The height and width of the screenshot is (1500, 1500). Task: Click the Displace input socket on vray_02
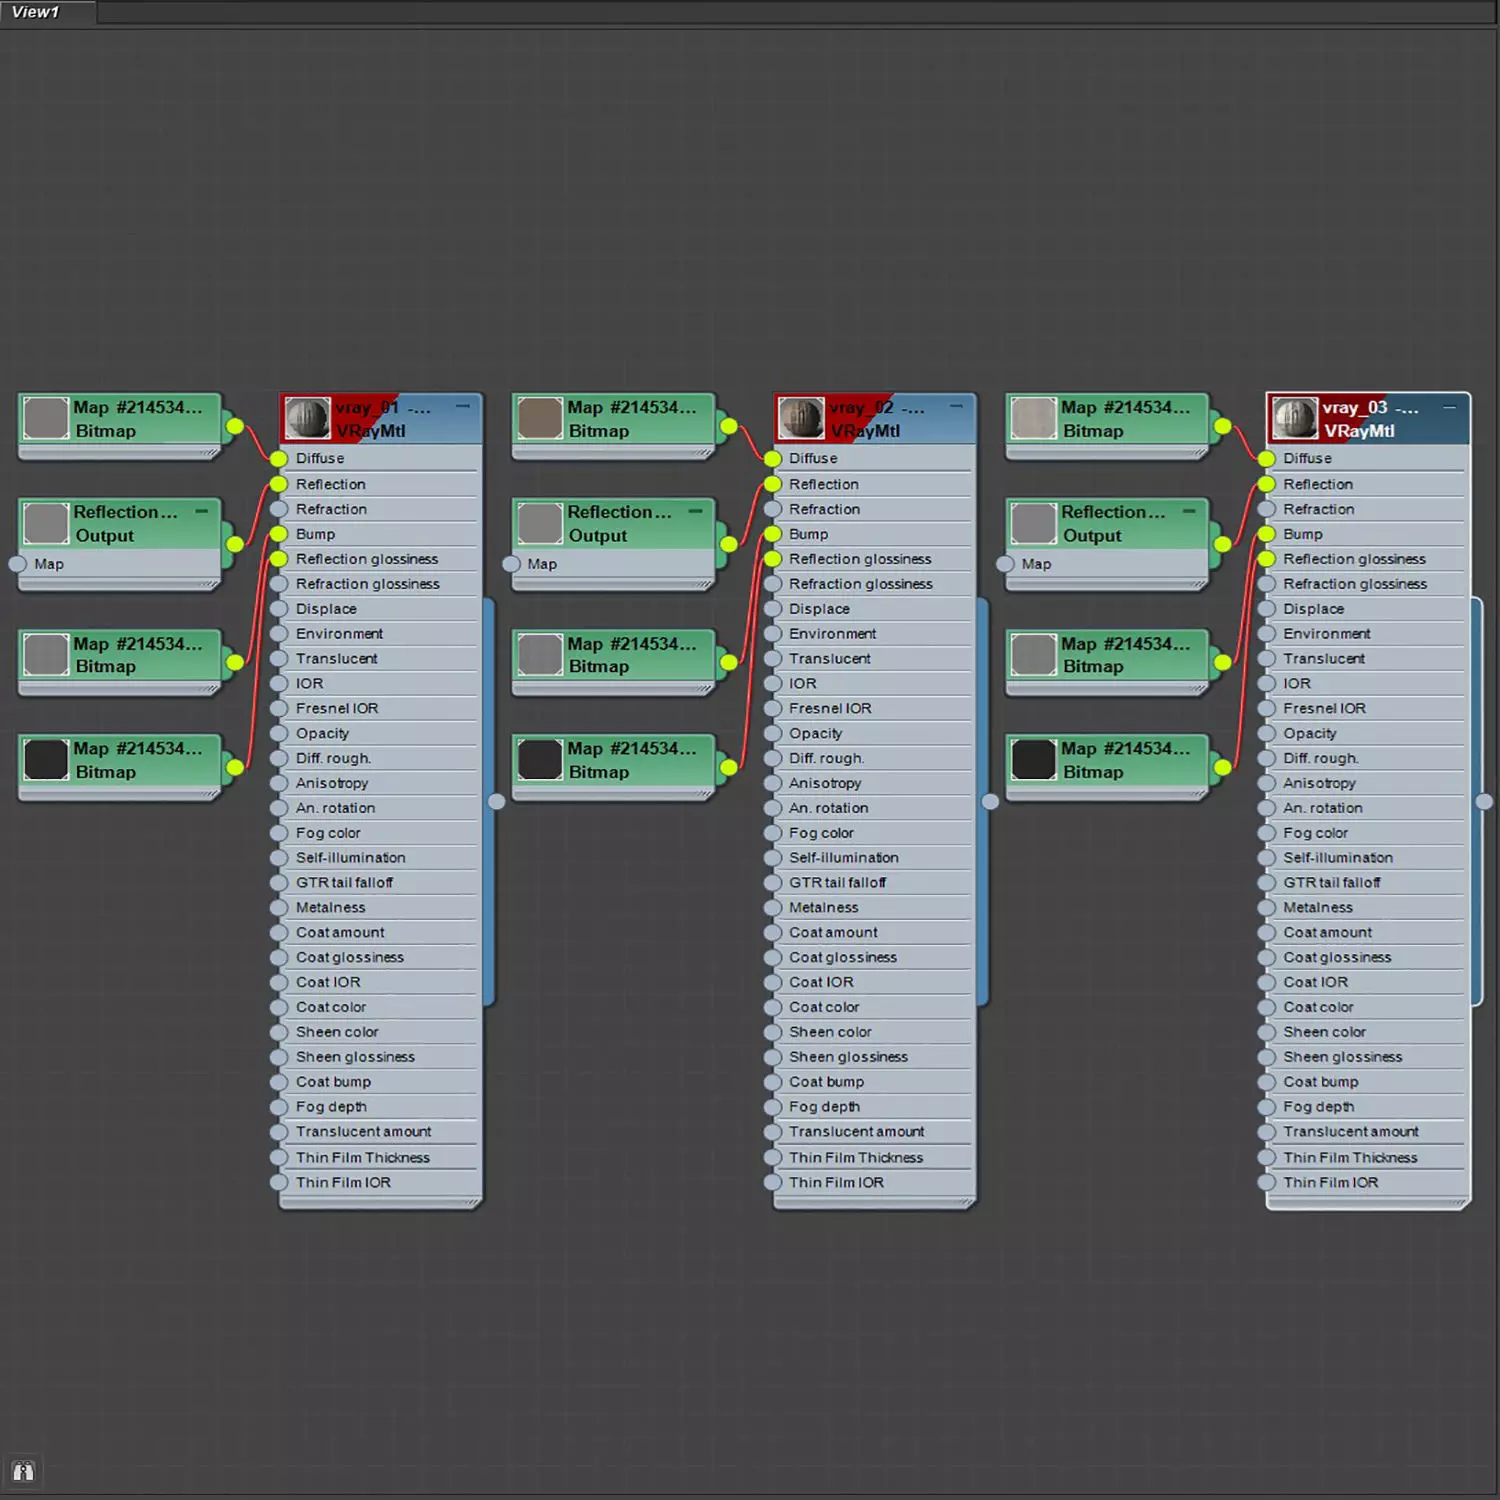(772, 609)
